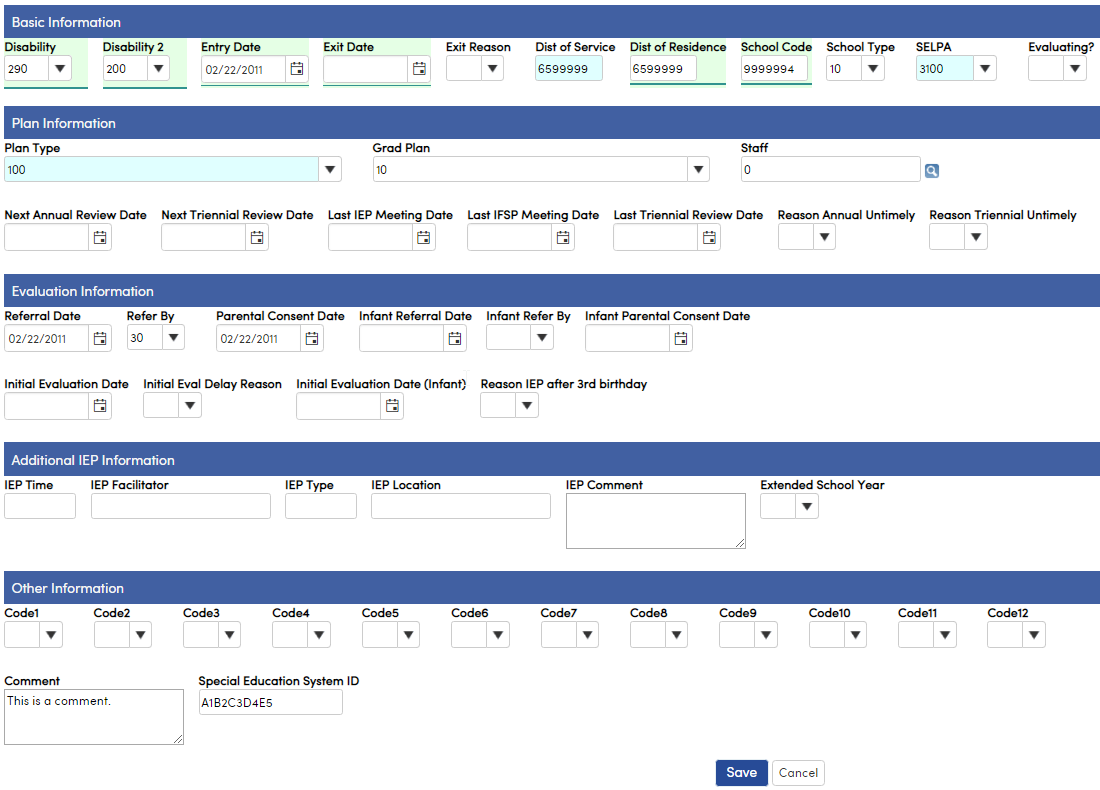Expand the Disability dropdown showing 290

tap(60, 69)
